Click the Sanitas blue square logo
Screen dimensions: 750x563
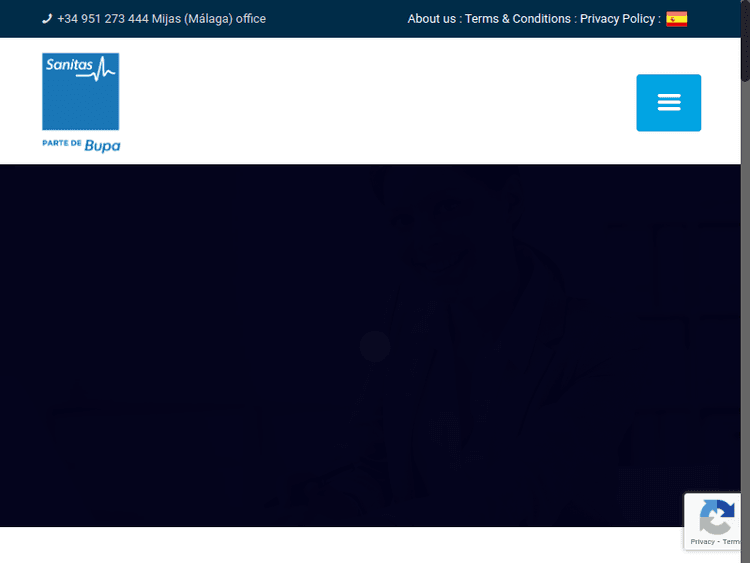coord(80,92)
